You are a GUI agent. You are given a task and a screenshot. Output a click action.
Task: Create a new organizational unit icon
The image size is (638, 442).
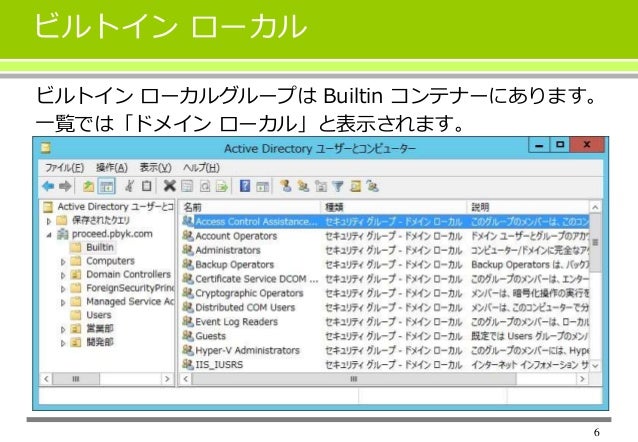tap(321, 186)
